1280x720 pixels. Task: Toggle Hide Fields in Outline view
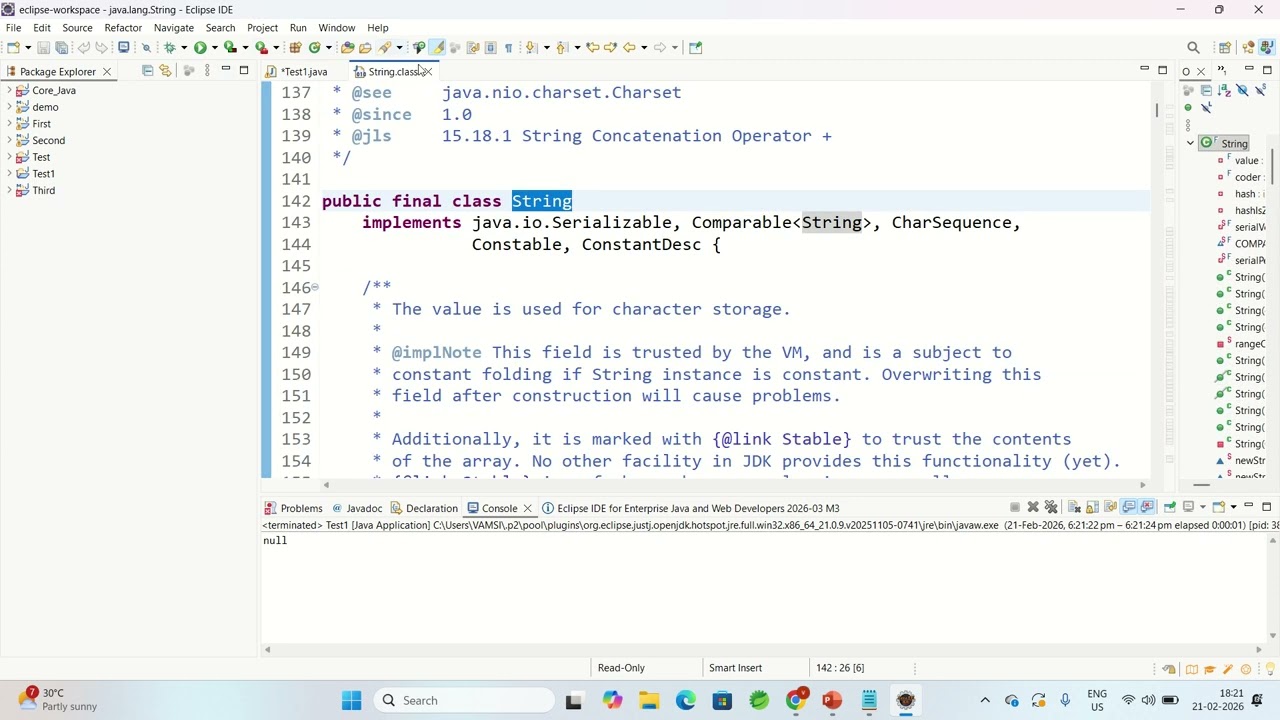click(1242, 89)
